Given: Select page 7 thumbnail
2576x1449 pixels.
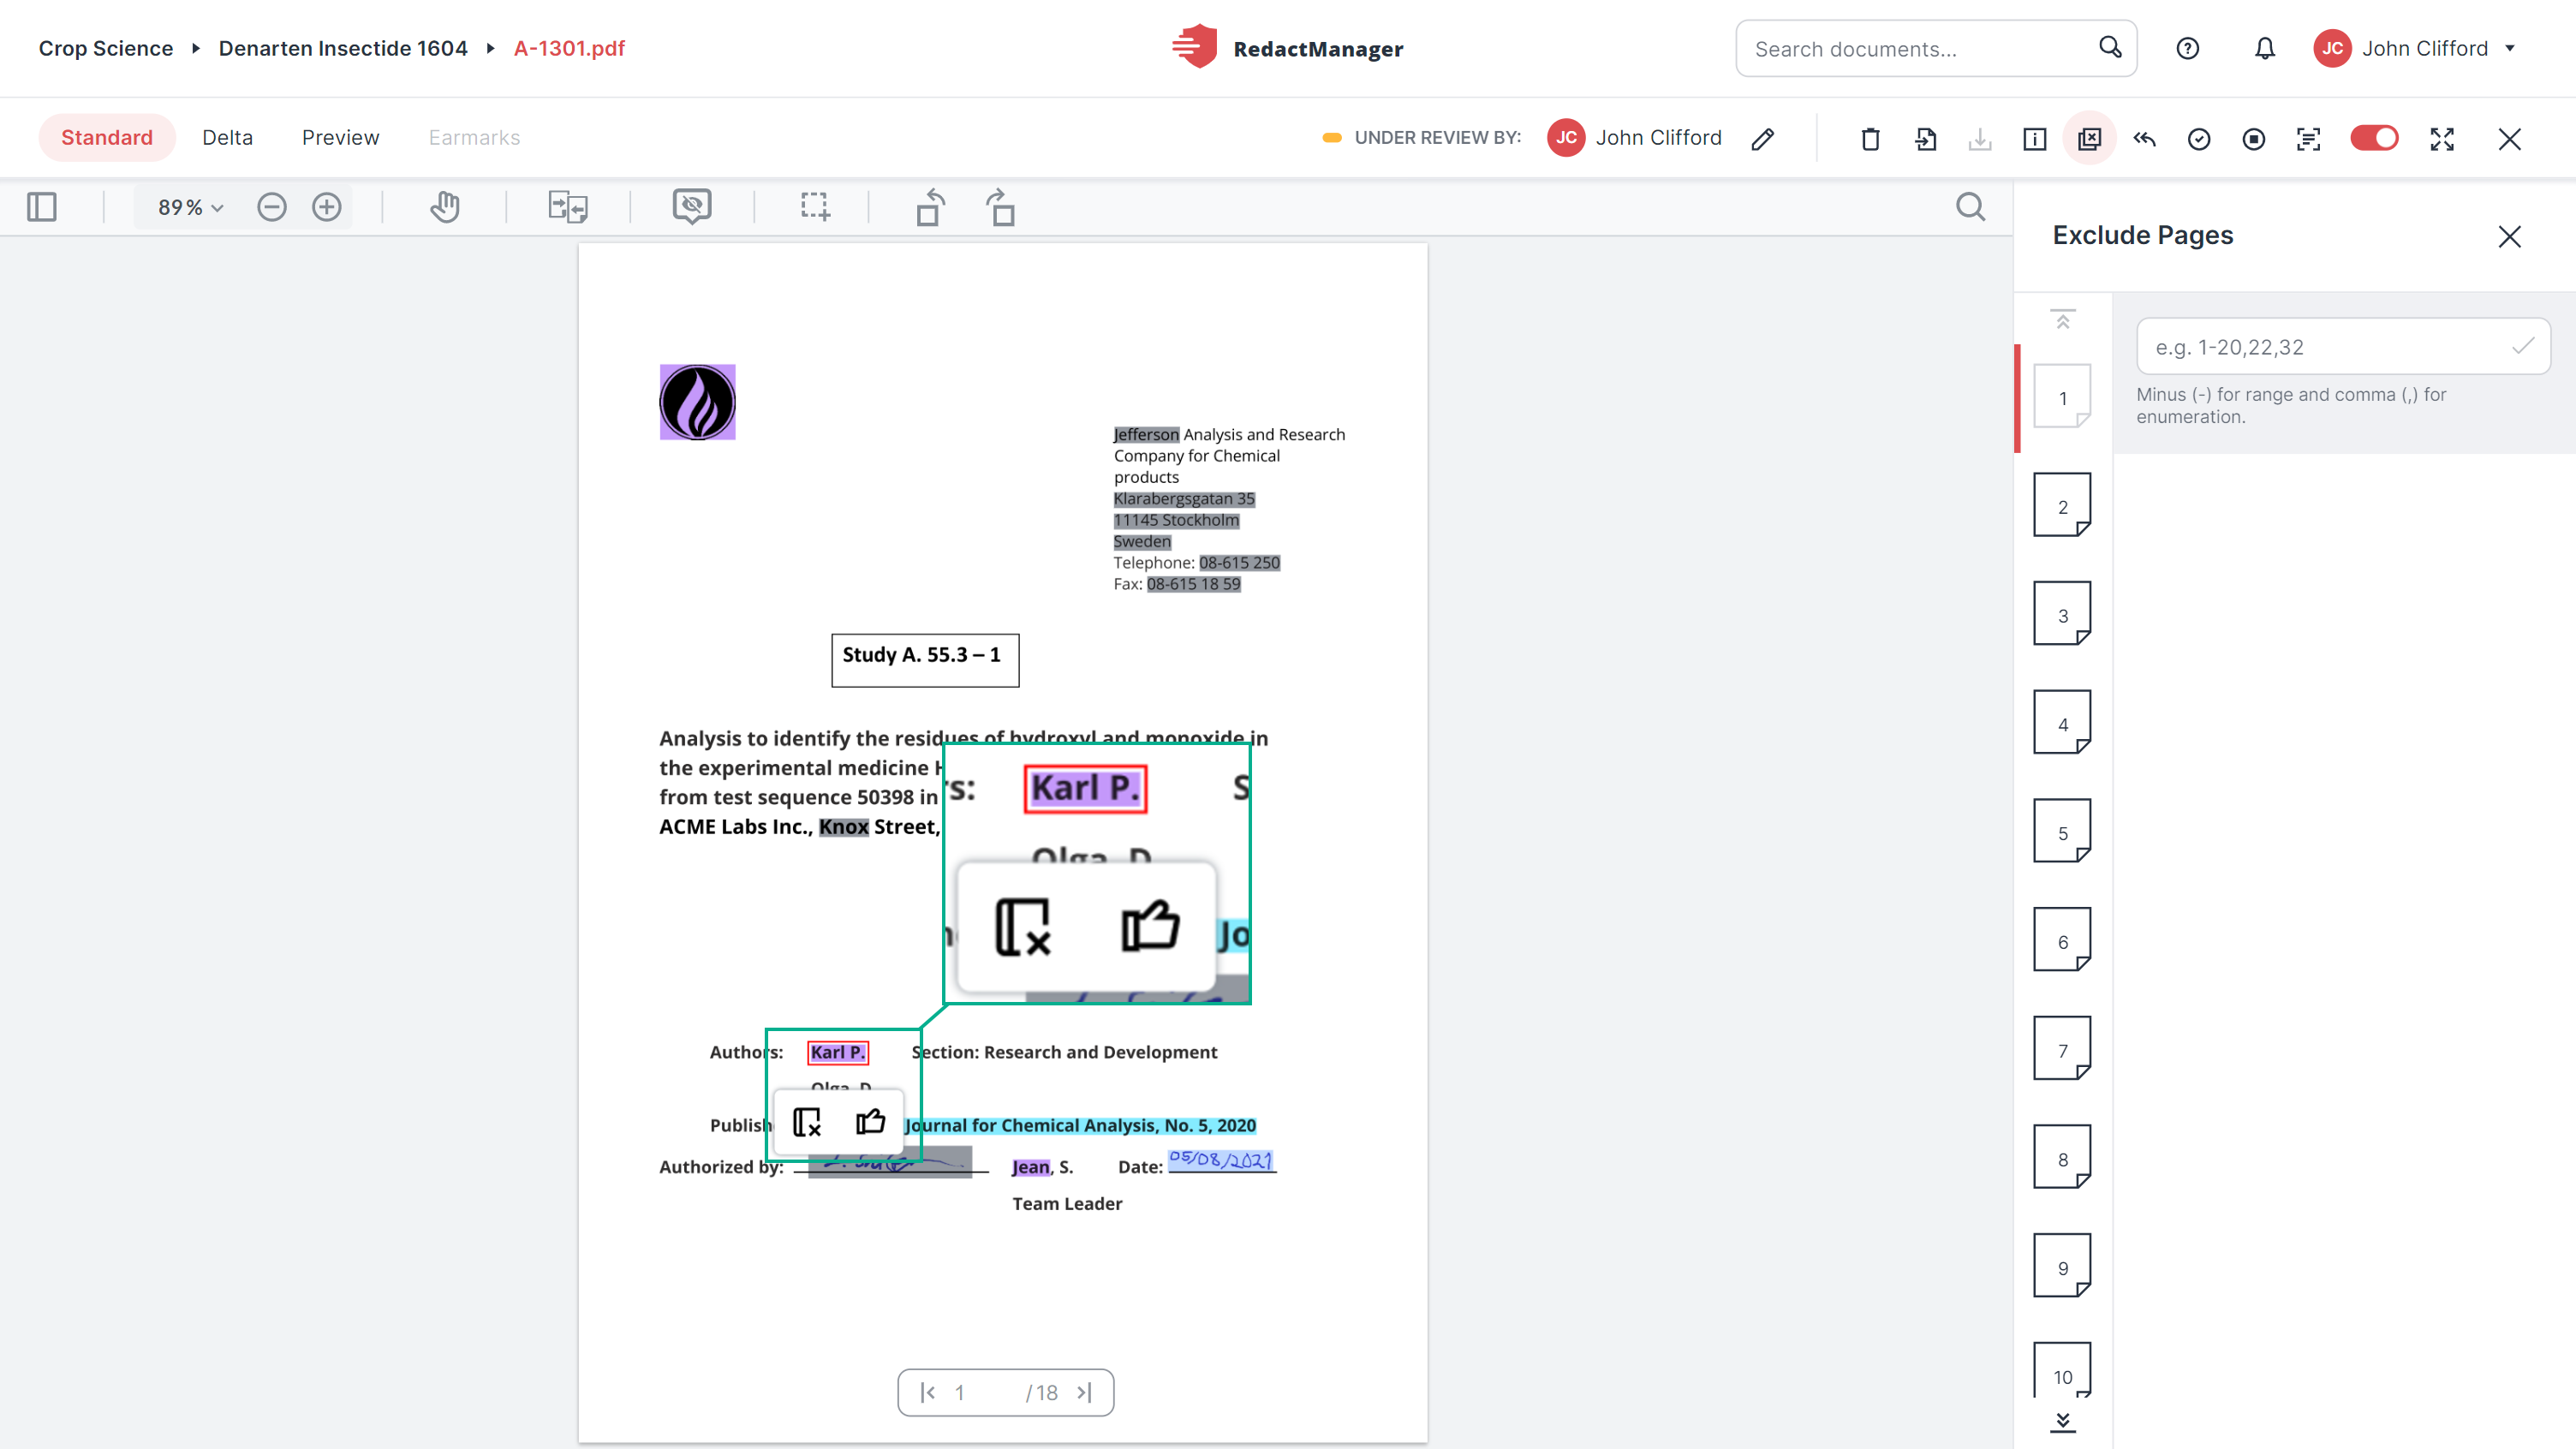Looking at the screenshot, I should (2063, 1050).
